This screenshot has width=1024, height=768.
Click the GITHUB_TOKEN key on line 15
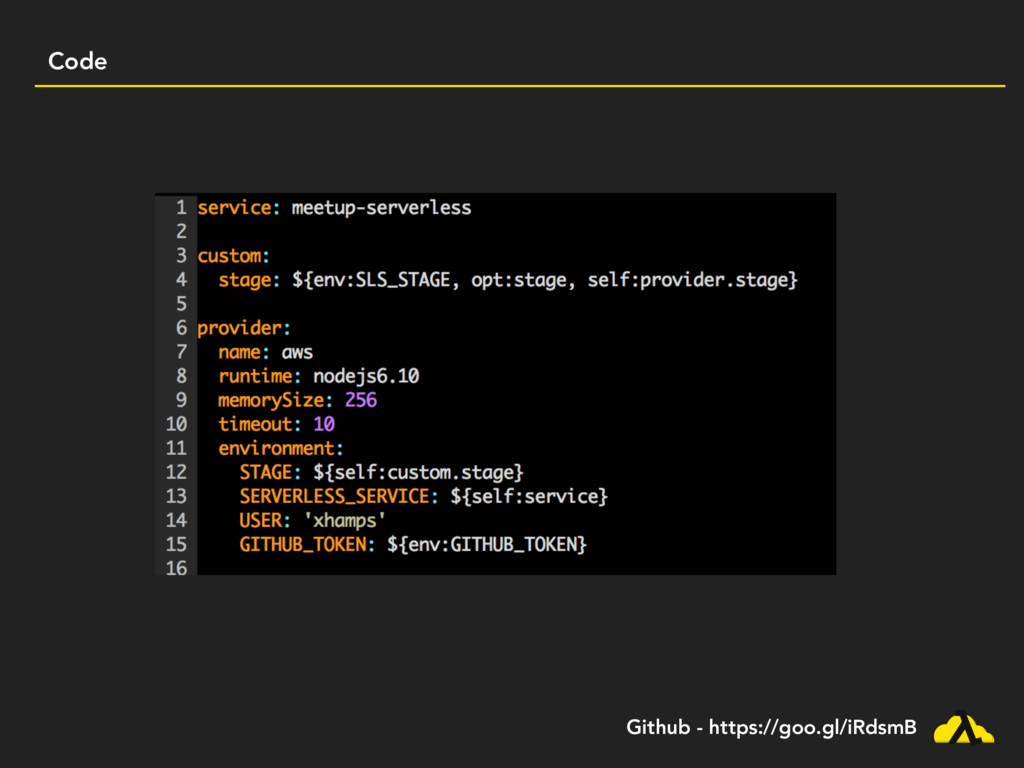pos(303,544)
